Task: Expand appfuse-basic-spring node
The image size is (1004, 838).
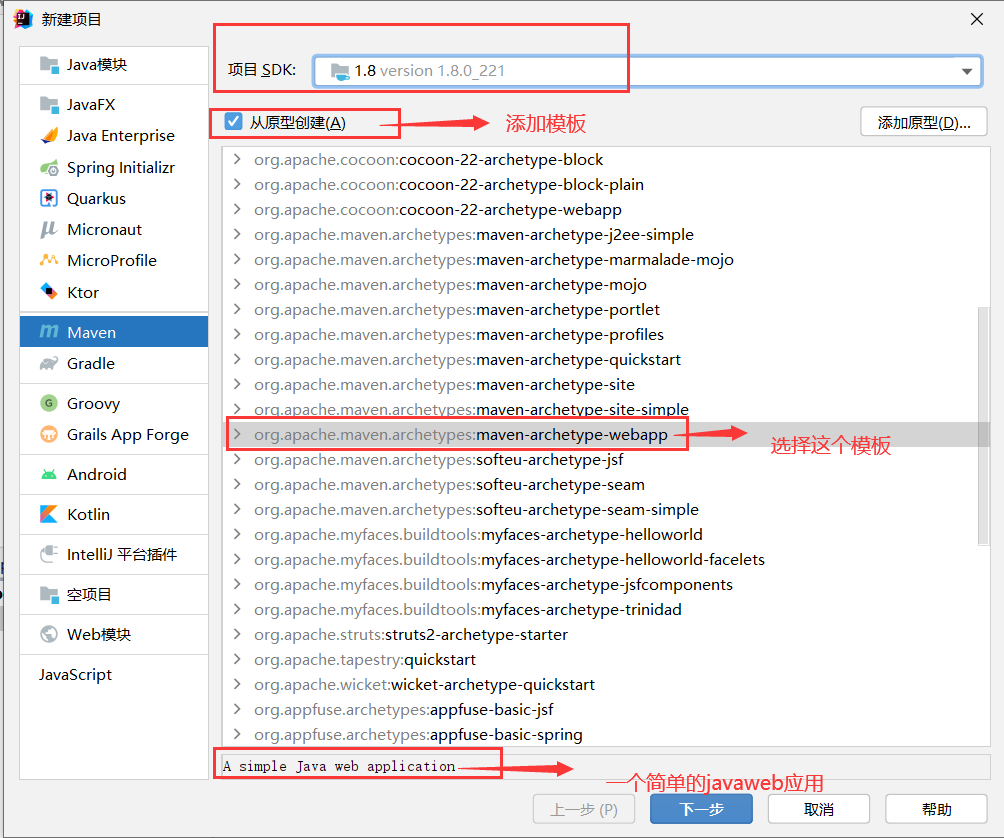Action: point(238,734)
